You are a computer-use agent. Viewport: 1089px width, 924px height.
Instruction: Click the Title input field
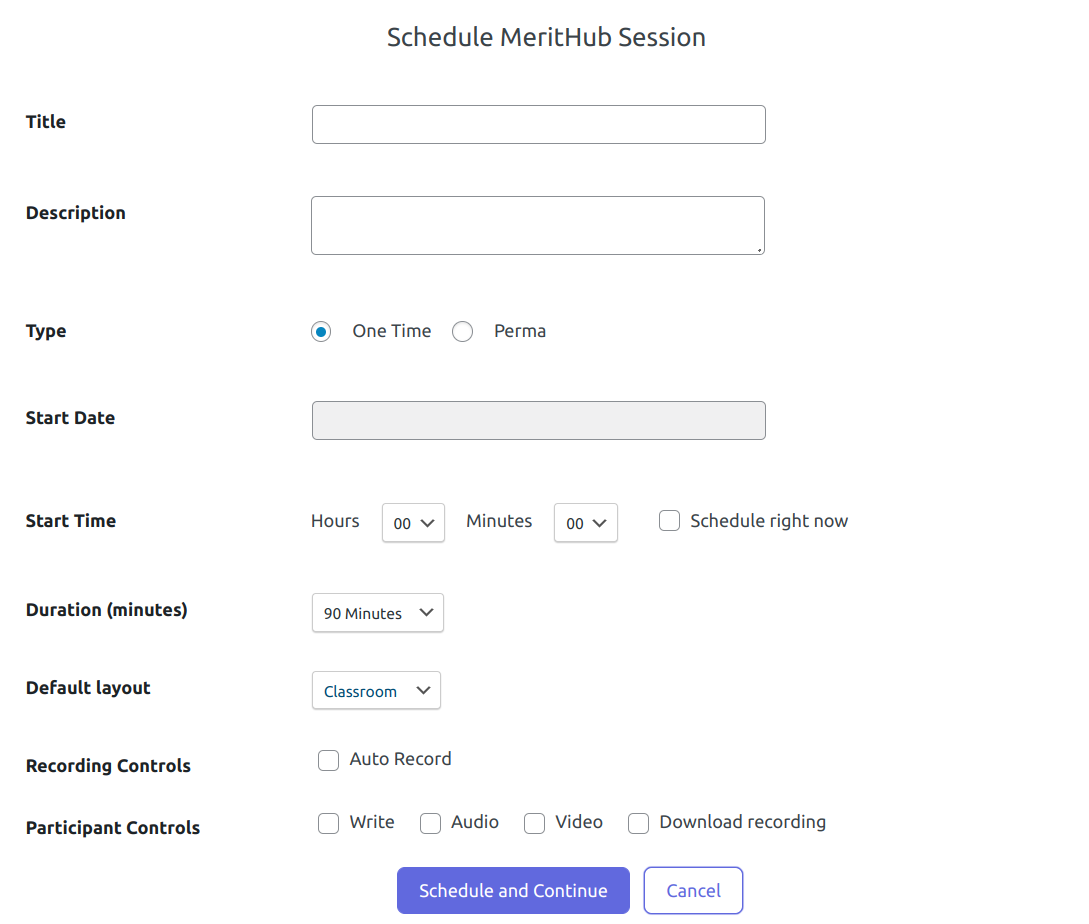click(538, 125)
